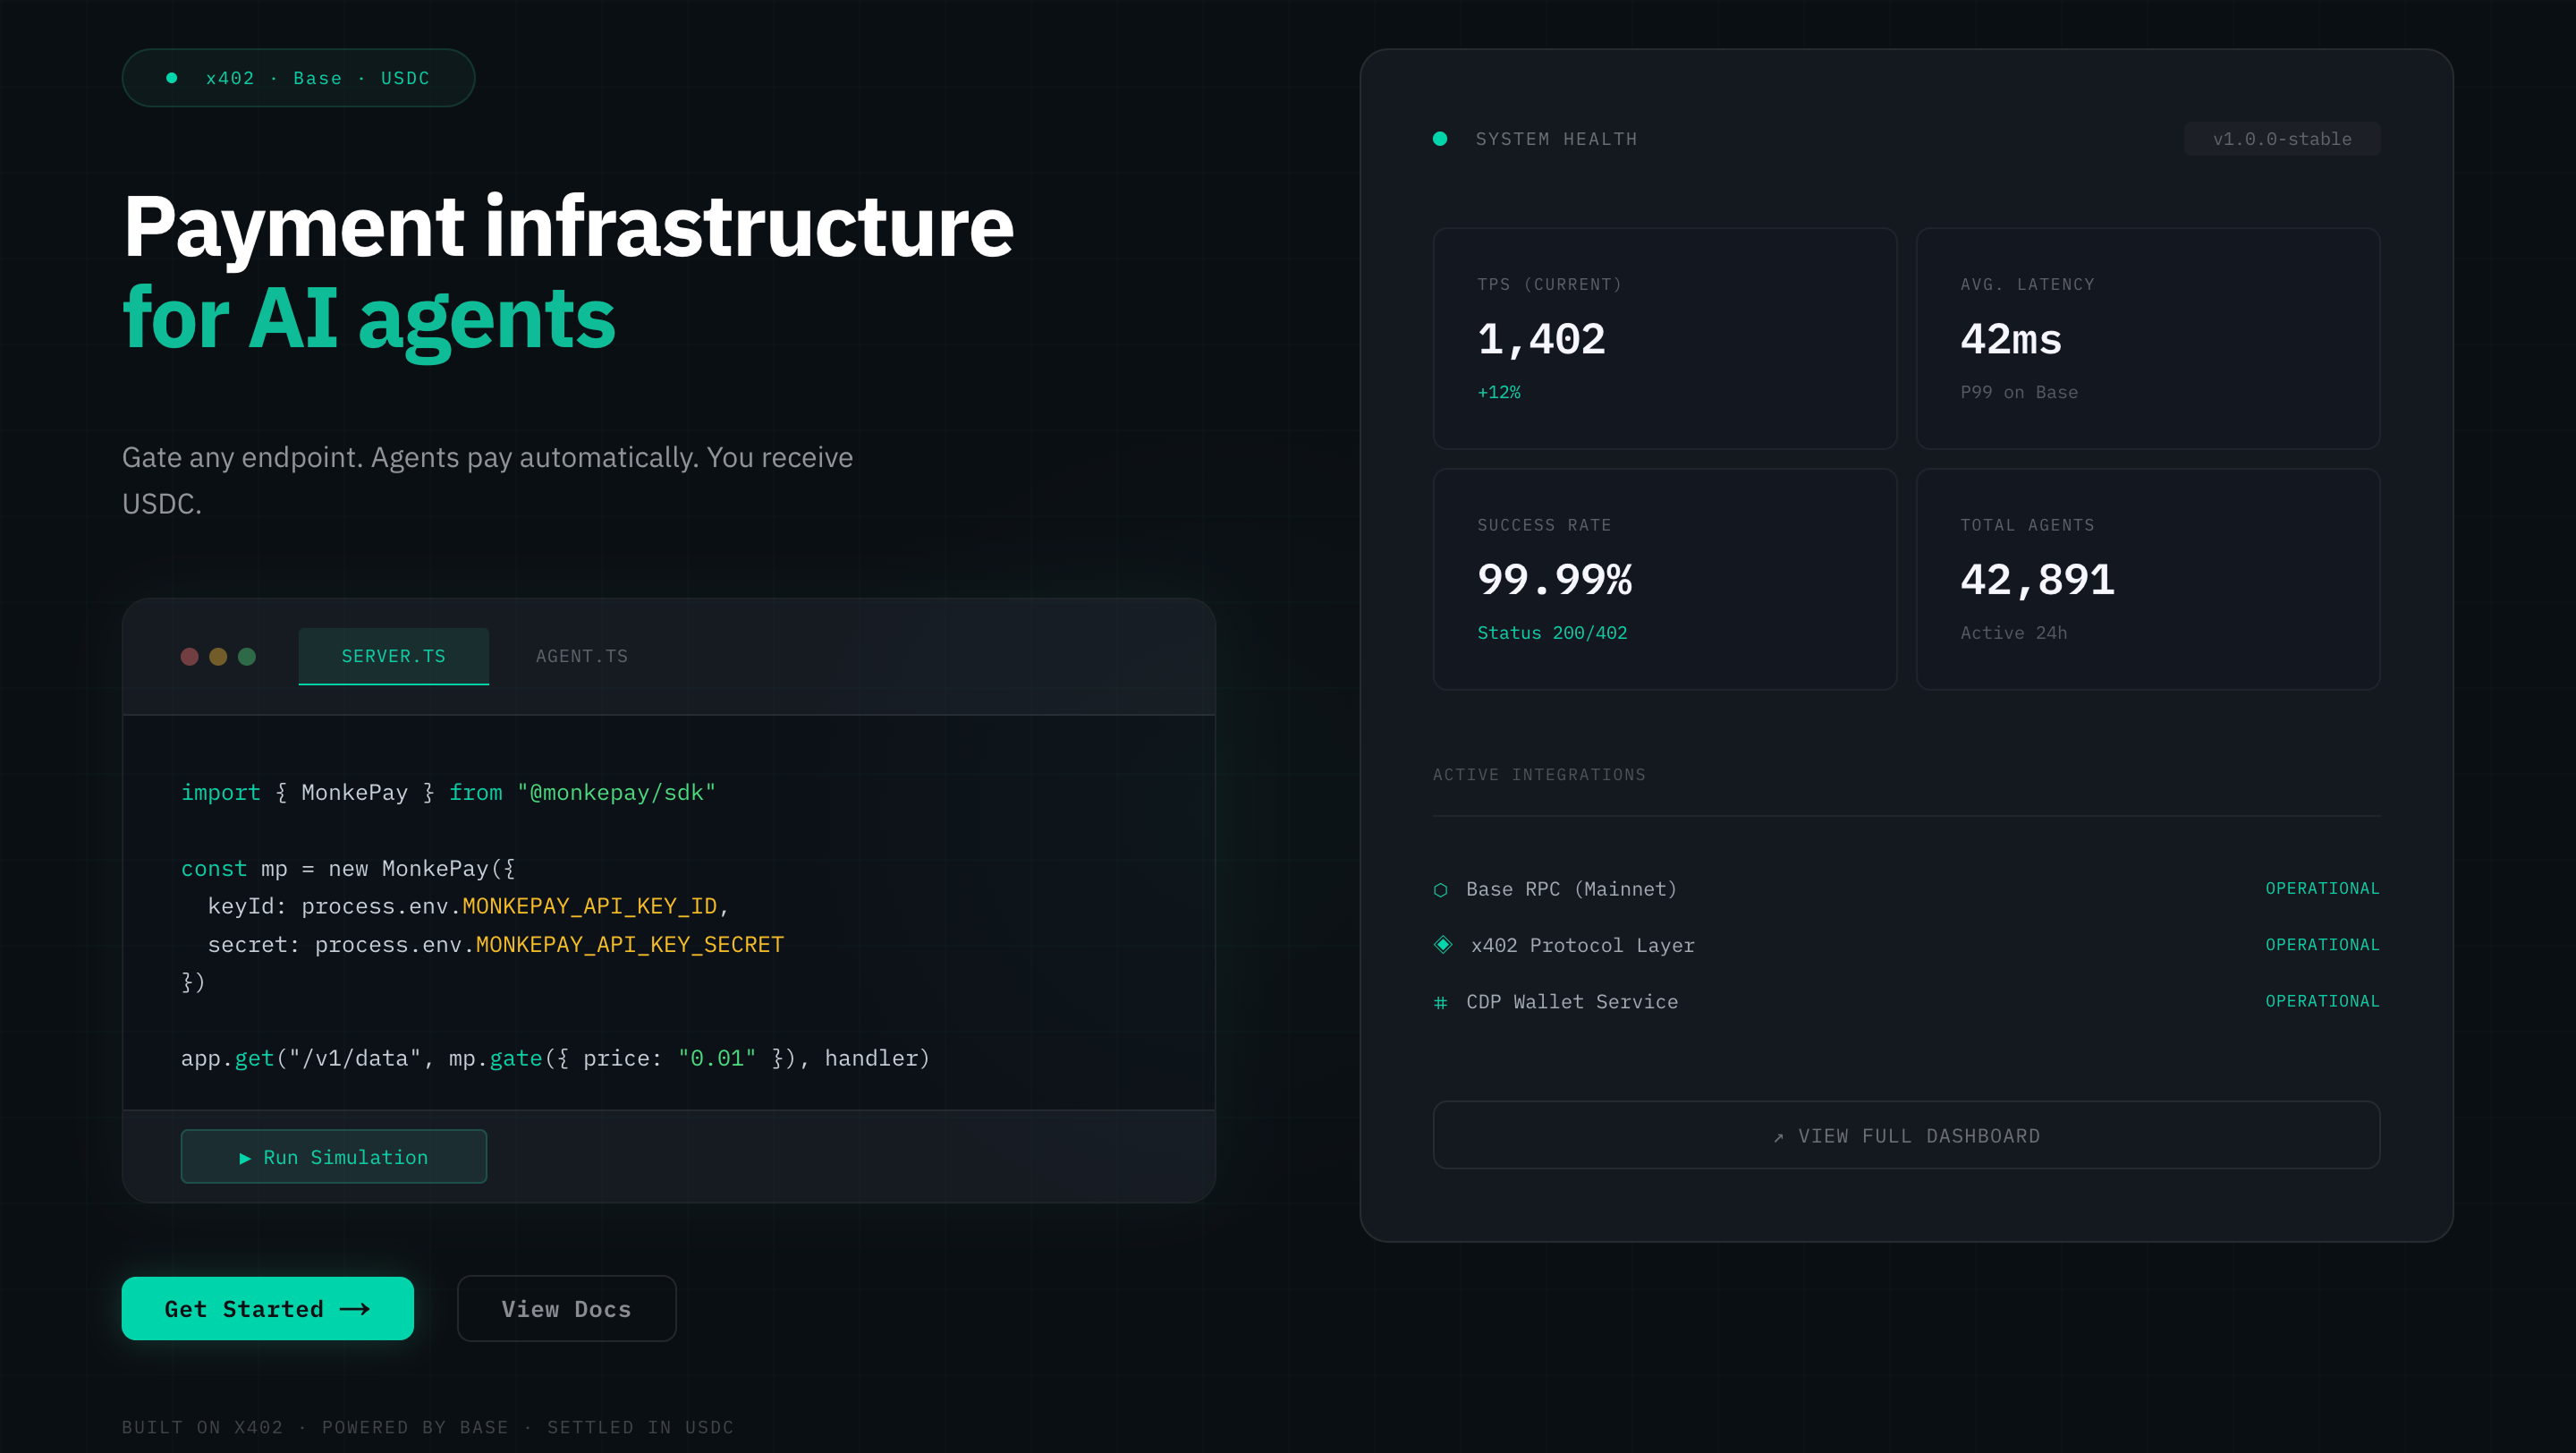Click the Total Agents 42,891 card
Screen dimensions: 2576x1453
2147,579
